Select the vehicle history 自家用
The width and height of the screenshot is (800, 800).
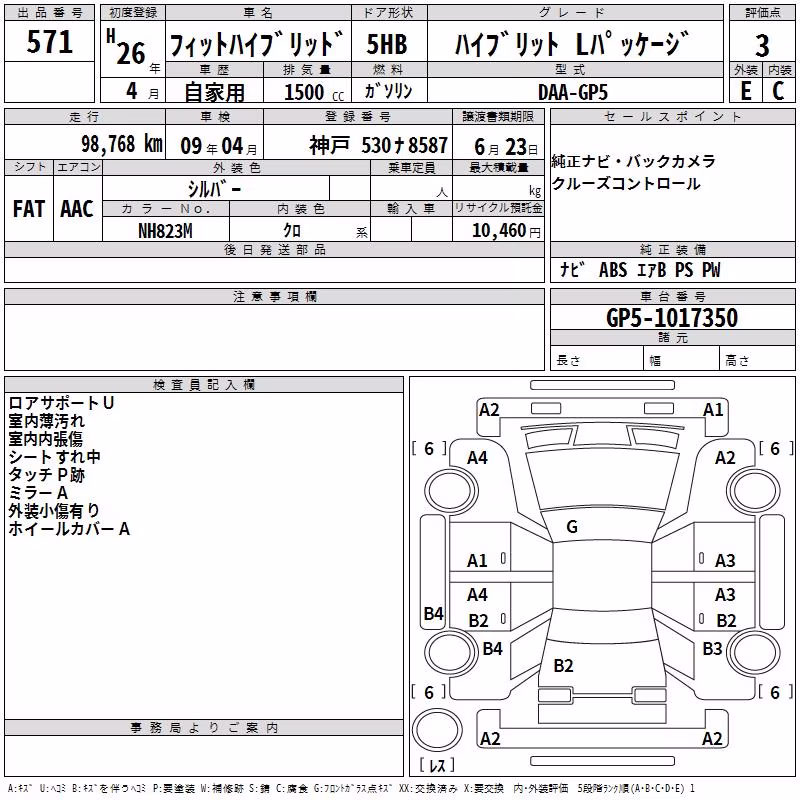tap(214, 92)
